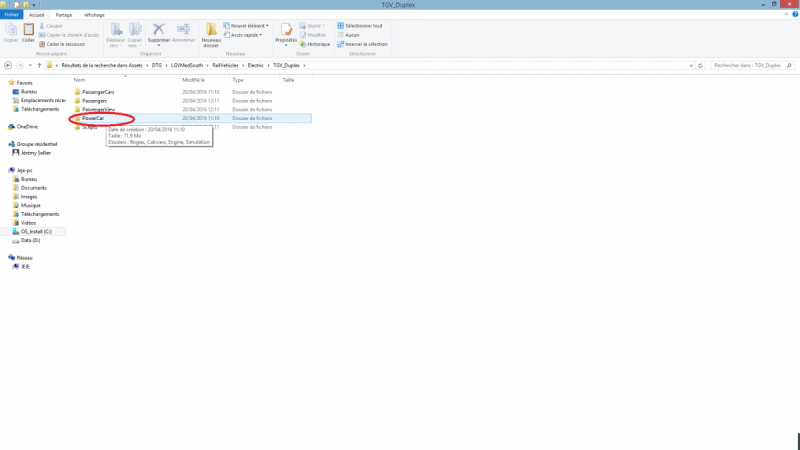Click the Coller (paste) icon

(x=29, y=31)
